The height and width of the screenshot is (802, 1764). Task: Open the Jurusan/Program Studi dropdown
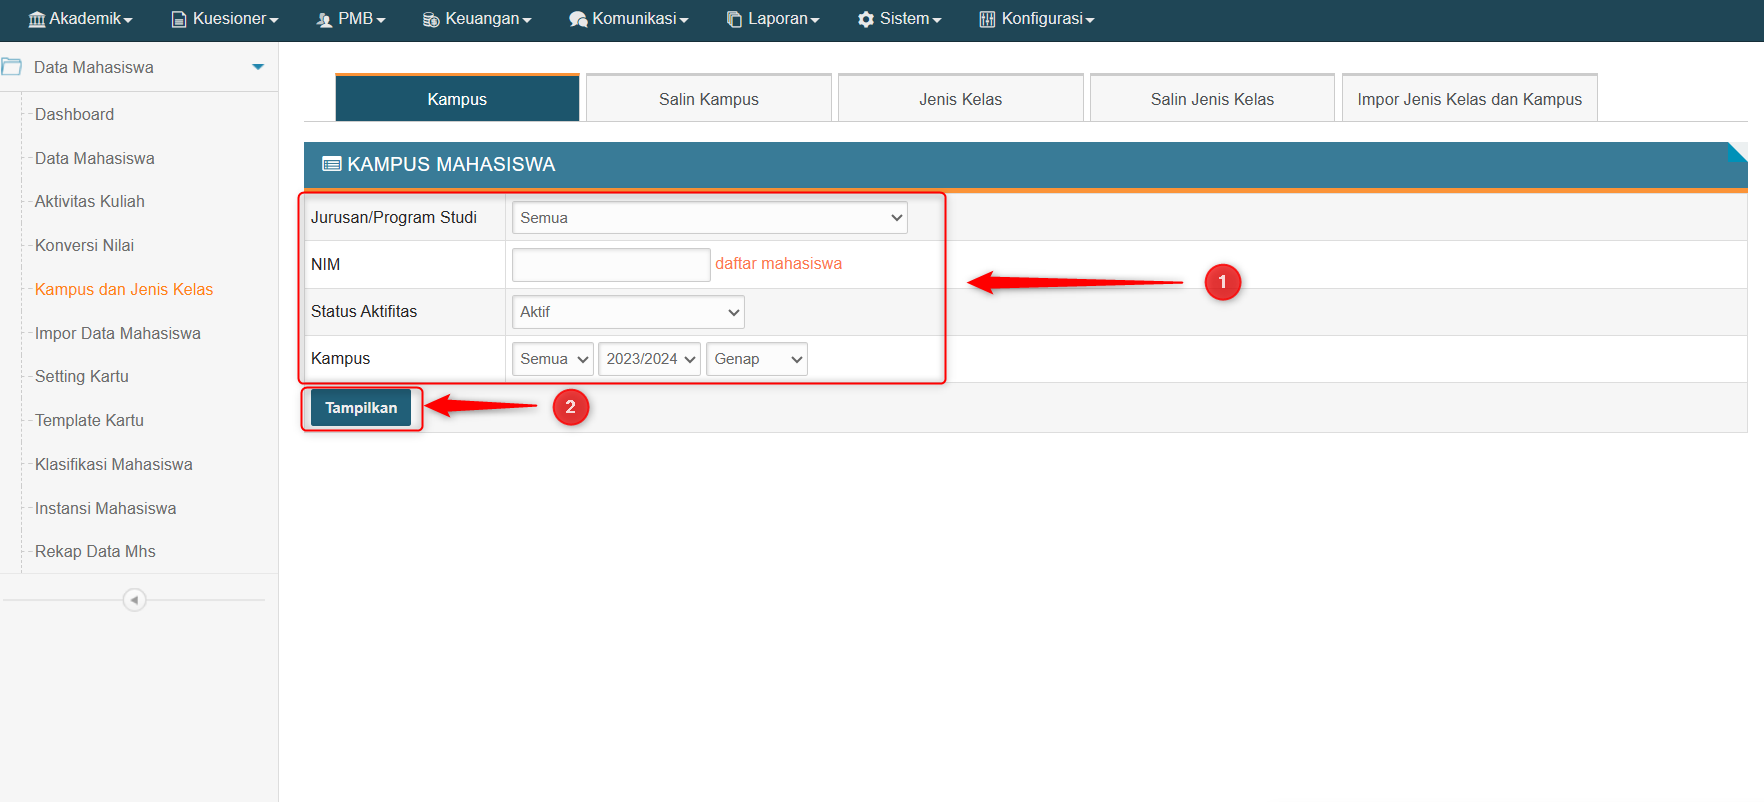click(x=709, y=218)
